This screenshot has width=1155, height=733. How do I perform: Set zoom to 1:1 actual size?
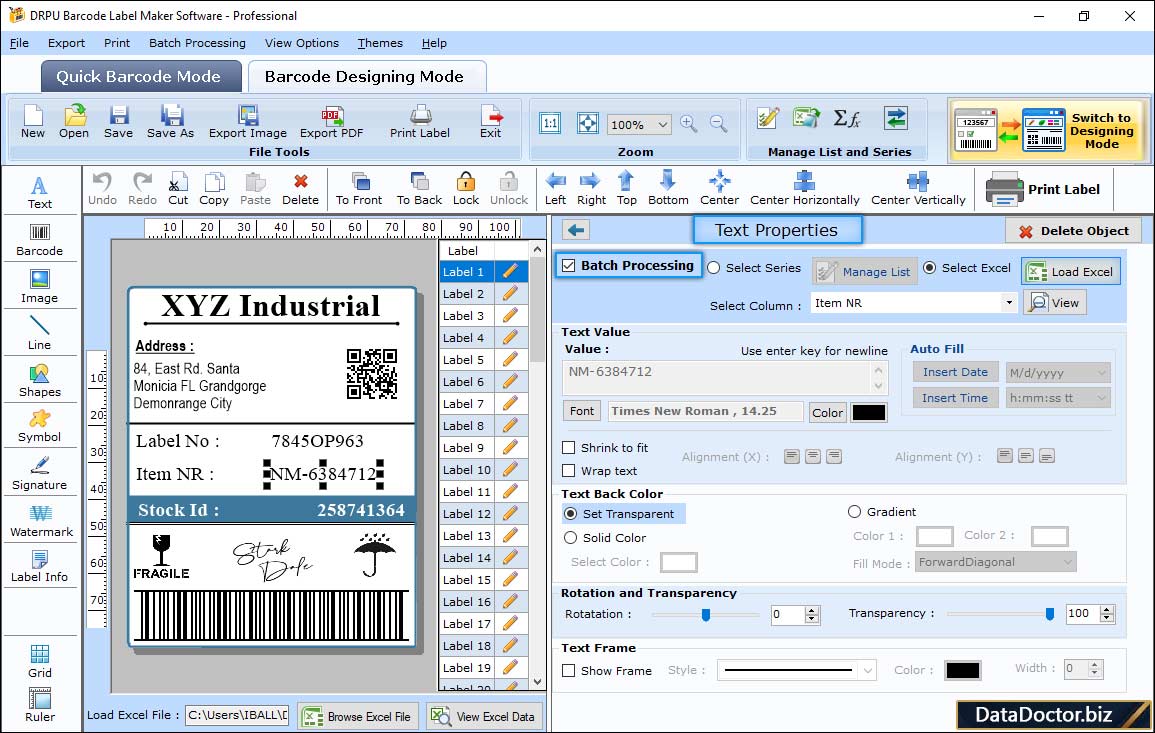550,124
